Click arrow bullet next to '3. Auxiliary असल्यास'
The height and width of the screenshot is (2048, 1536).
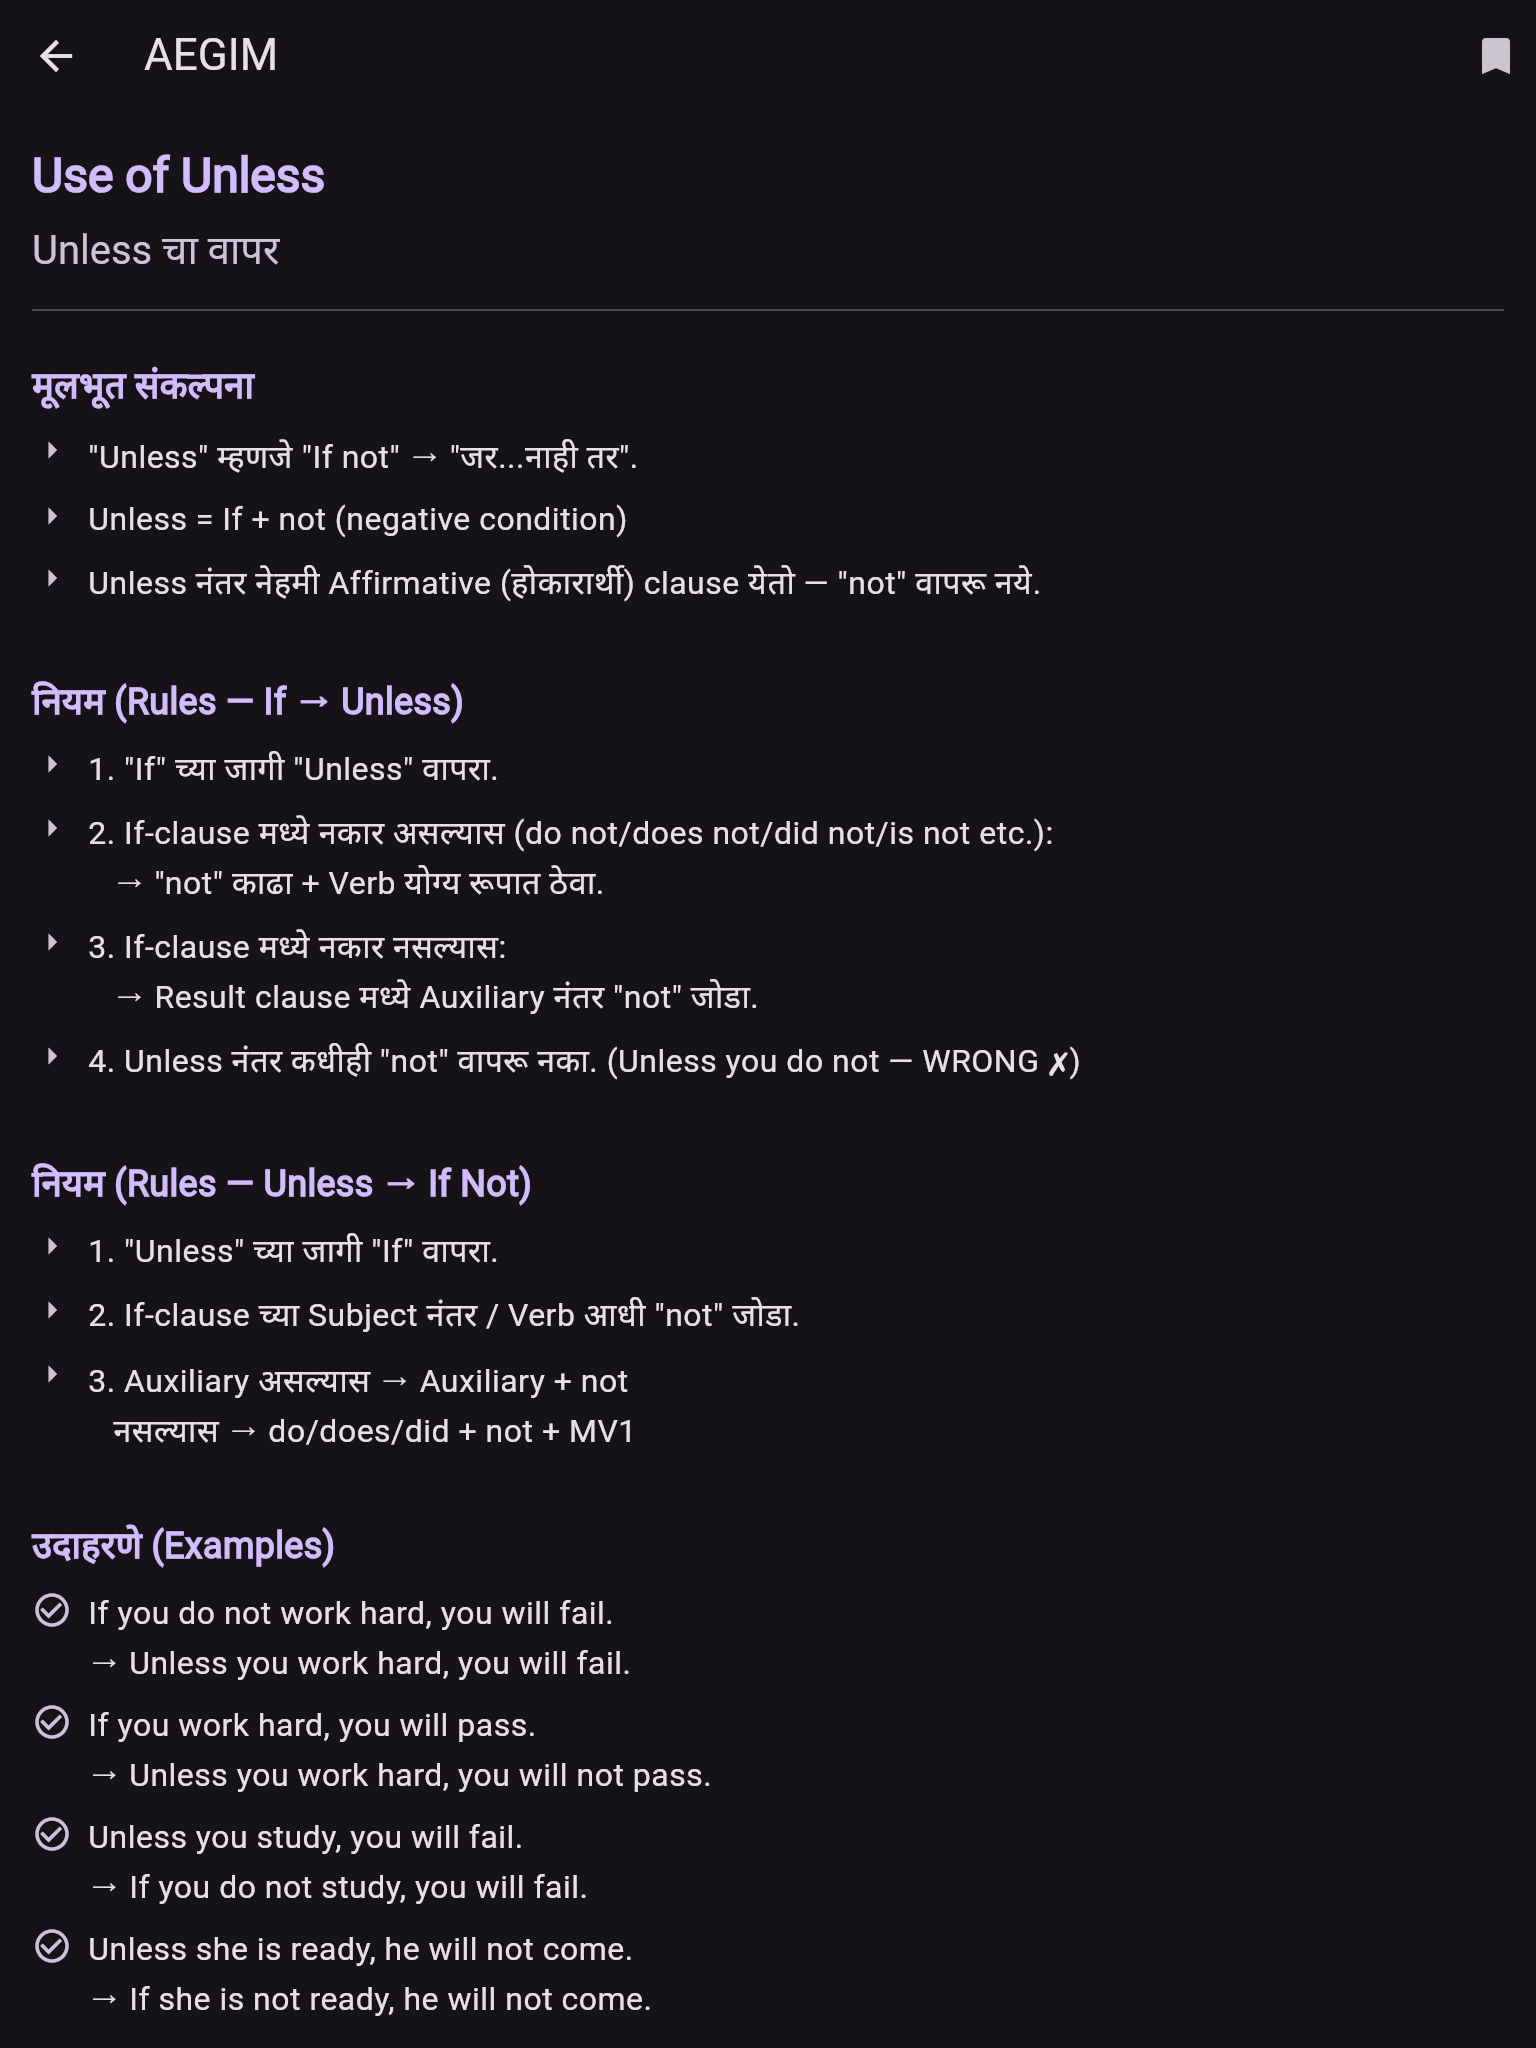point(52,1375)
